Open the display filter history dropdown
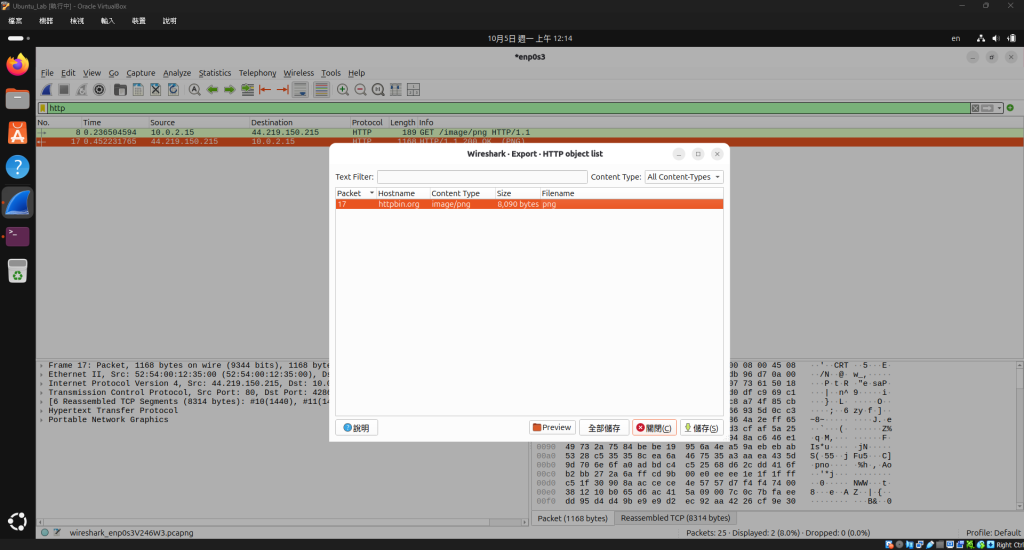1024x550 pixels. coord(999,108)
